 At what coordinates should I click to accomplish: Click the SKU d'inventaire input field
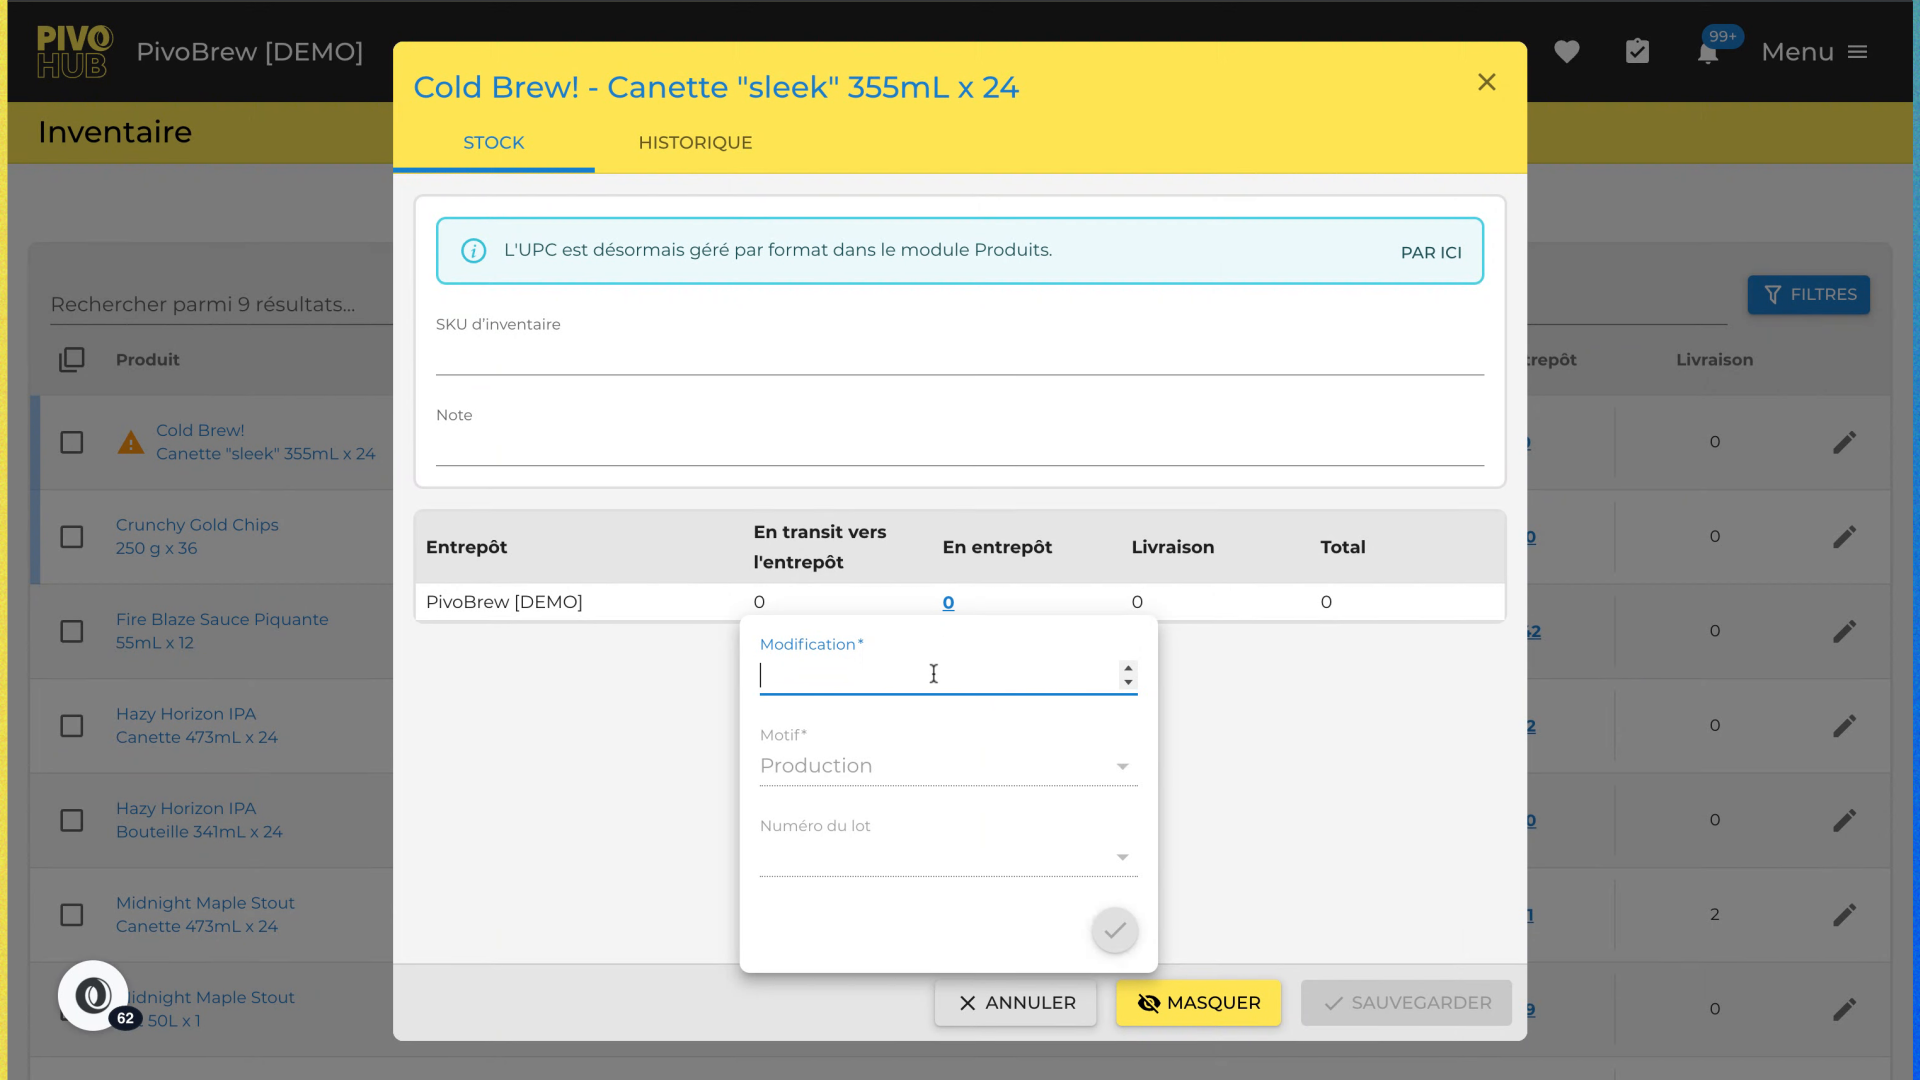tap(958, 356)
